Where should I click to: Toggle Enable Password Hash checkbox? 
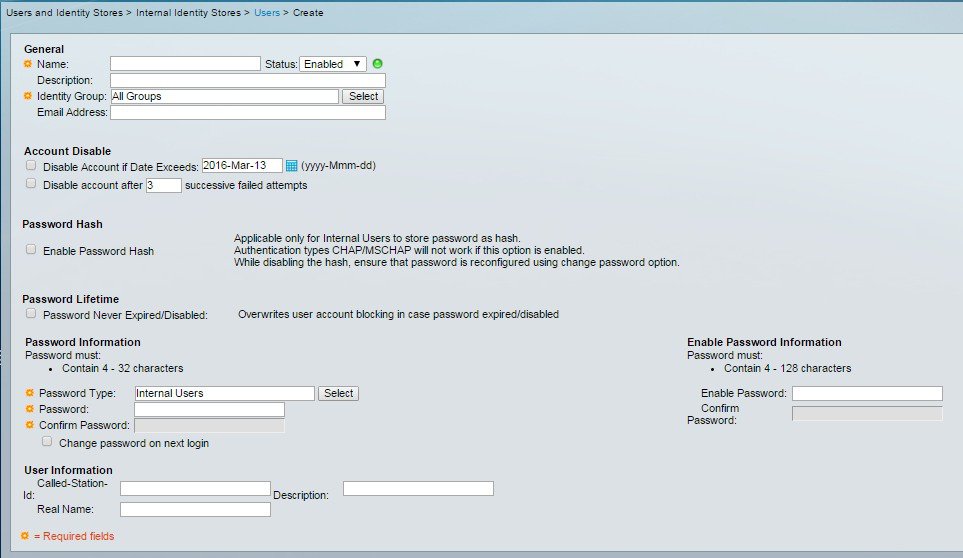coord(31,249)
